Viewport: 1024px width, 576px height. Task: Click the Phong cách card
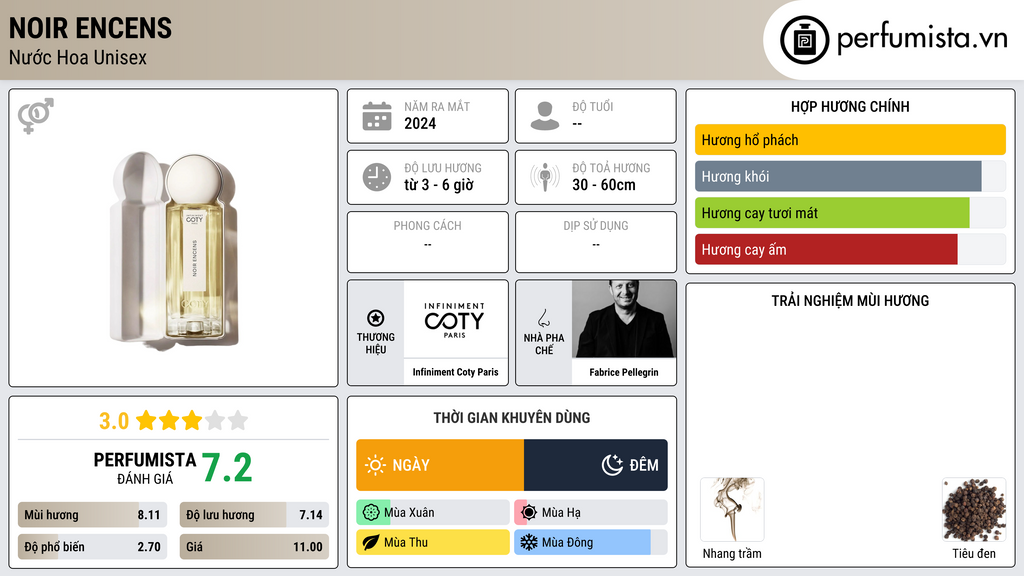click(428, 242)
